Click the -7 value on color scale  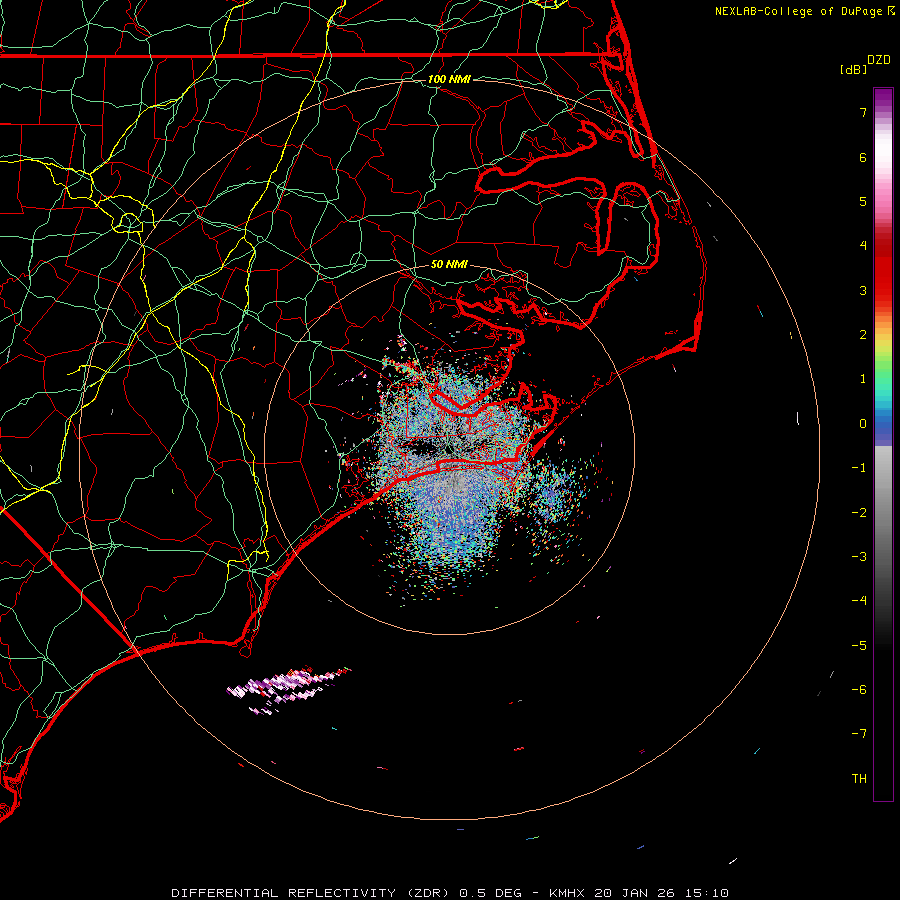point(859,734)
